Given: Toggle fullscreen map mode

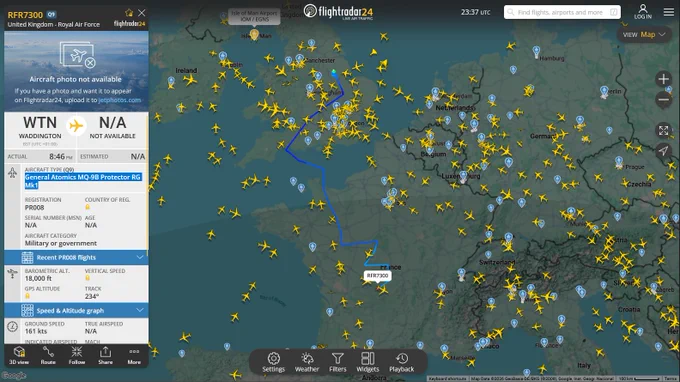Looking at the screenshot, I should click(663, 130).
